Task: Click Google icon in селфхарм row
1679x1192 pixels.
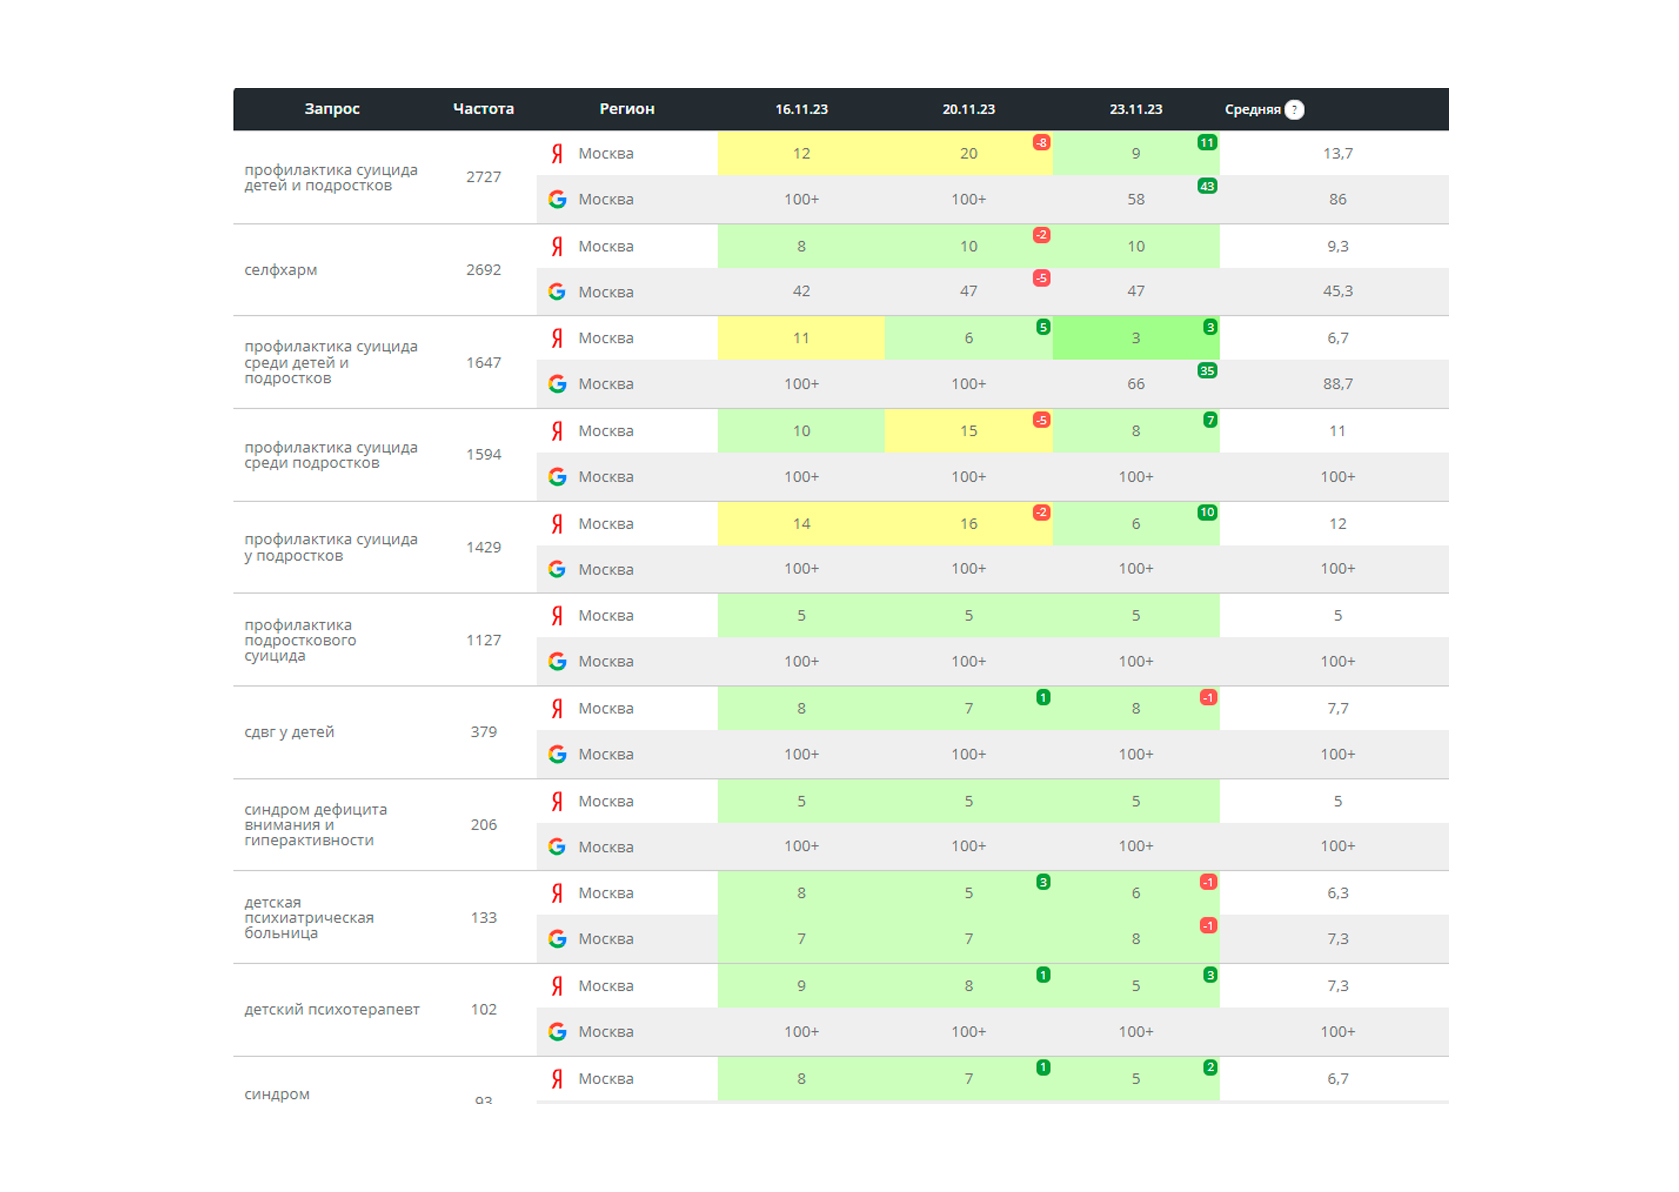Action: 557,292
